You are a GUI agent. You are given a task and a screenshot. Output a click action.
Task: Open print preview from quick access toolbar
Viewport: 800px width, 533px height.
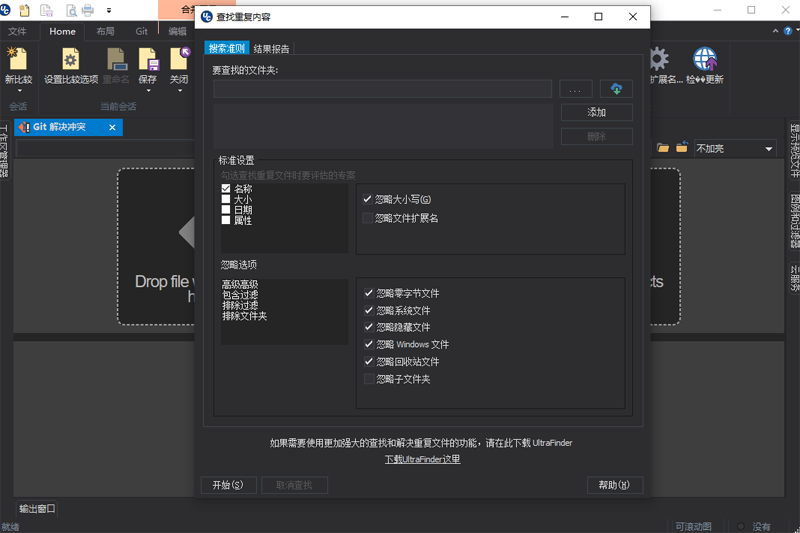click(71, 10)
